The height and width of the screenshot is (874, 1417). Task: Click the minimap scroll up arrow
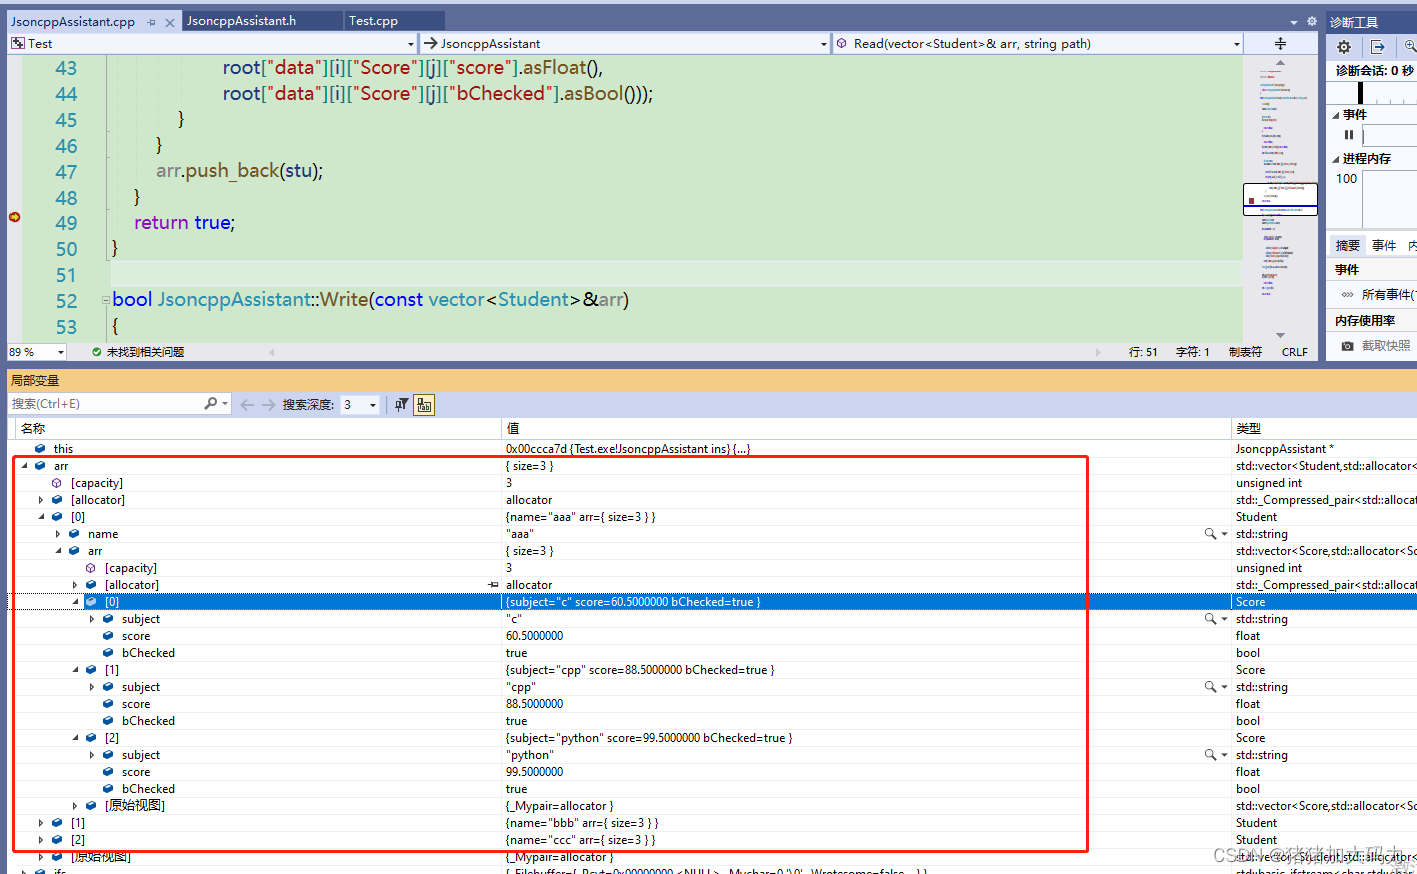click(x=1281, y=62)
